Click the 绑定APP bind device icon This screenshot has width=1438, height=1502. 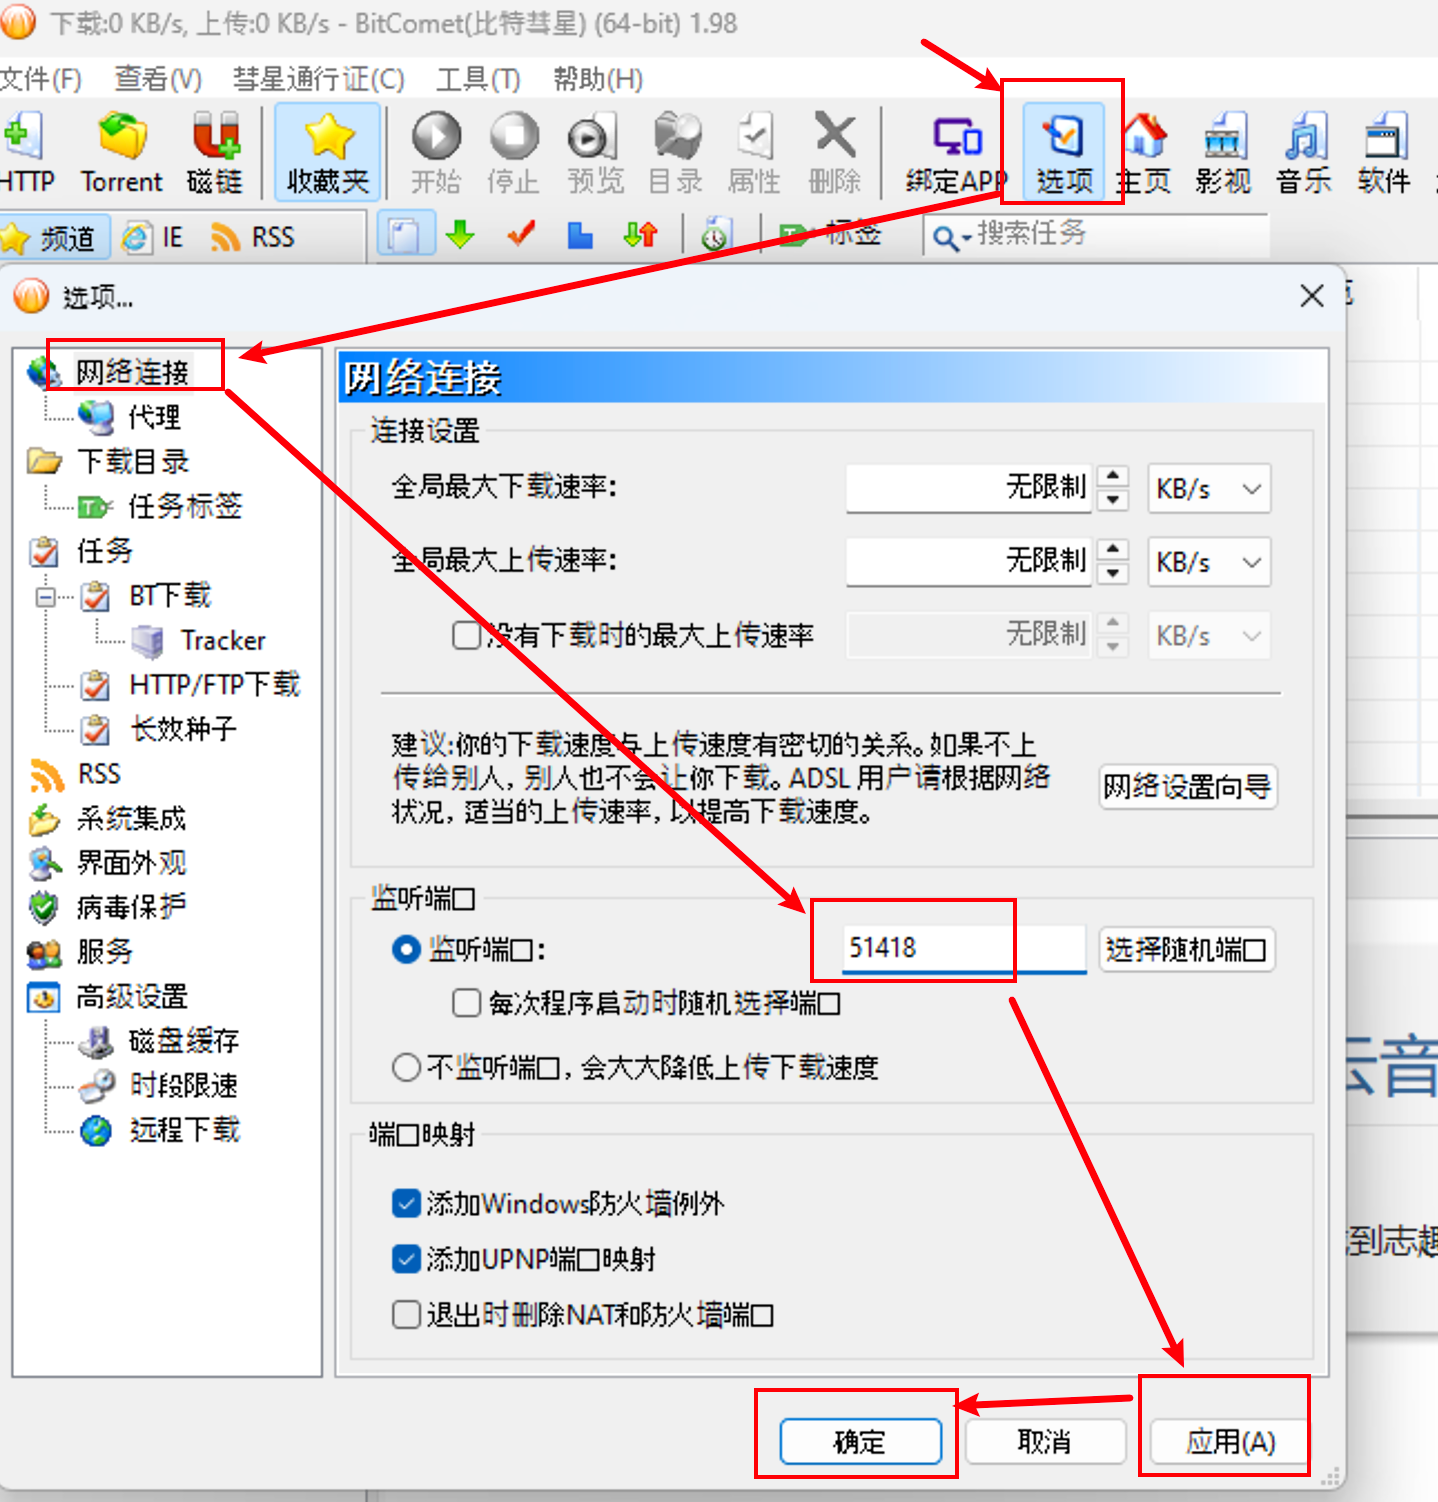(x=956, y=153)
